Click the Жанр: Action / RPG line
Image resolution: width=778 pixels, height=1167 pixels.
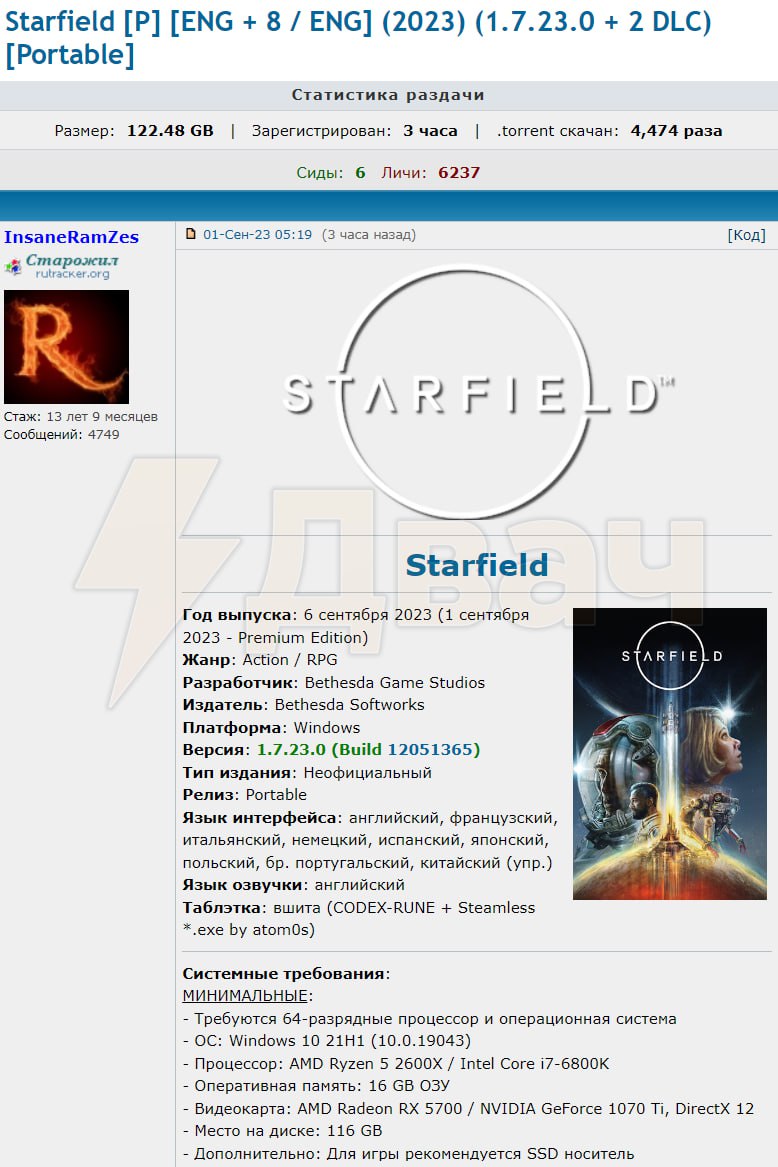click(260, 660)
